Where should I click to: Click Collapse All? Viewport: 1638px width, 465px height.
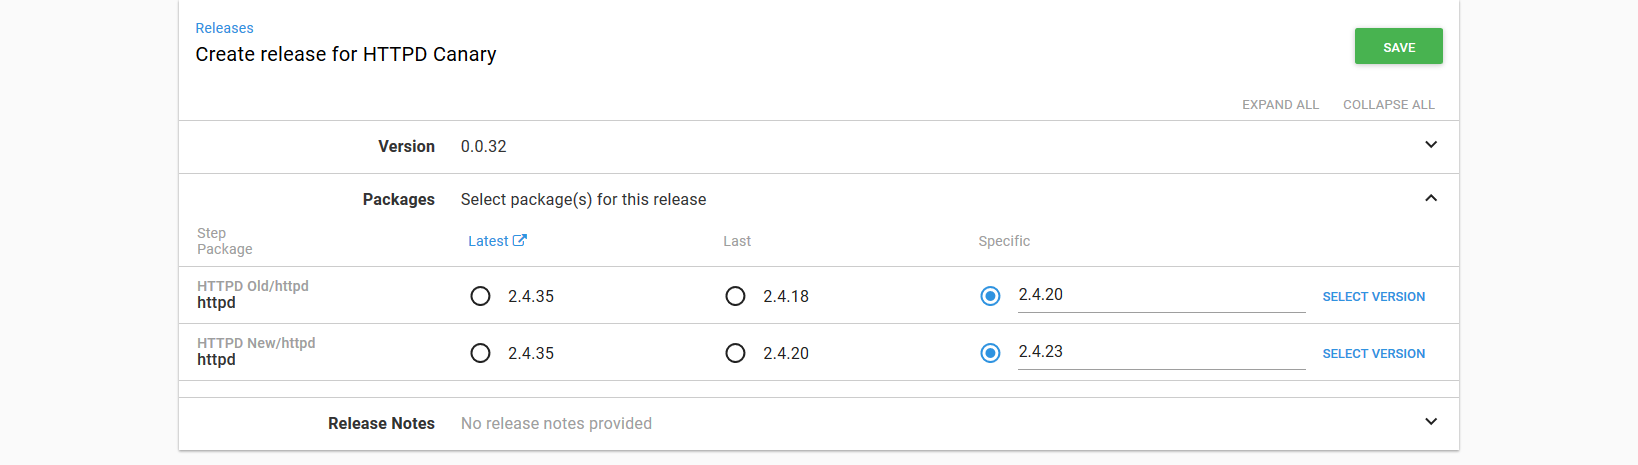coord(1388,105)
